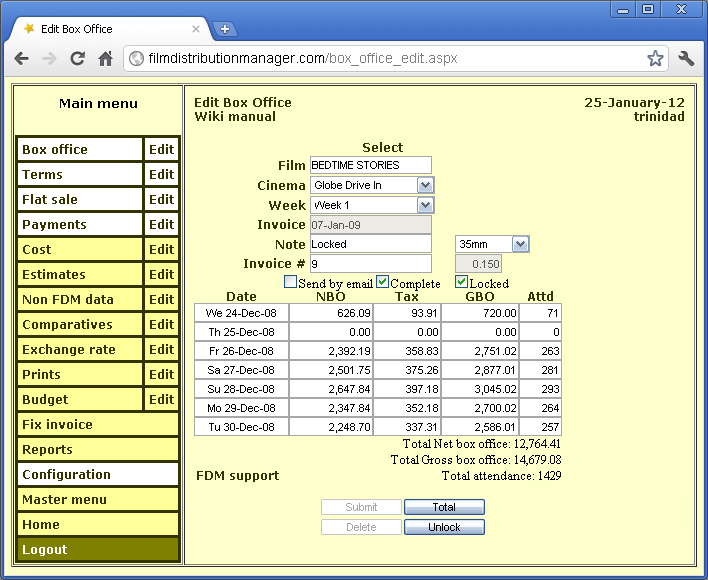The width and height of the screenshot is (708, 580).
Task: Open the Wiki manual link
Action: [235, 117]
